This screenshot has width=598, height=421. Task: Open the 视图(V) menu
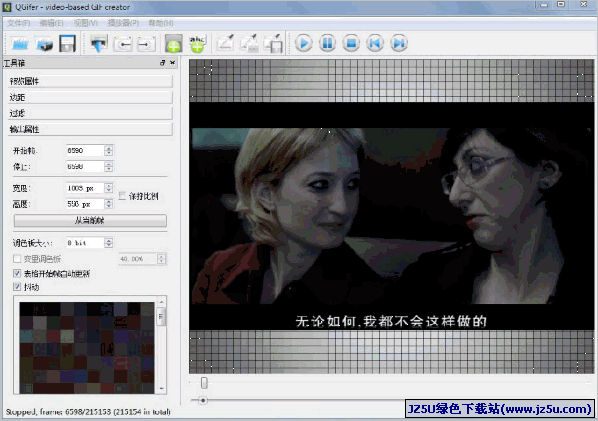click(85, 23)
